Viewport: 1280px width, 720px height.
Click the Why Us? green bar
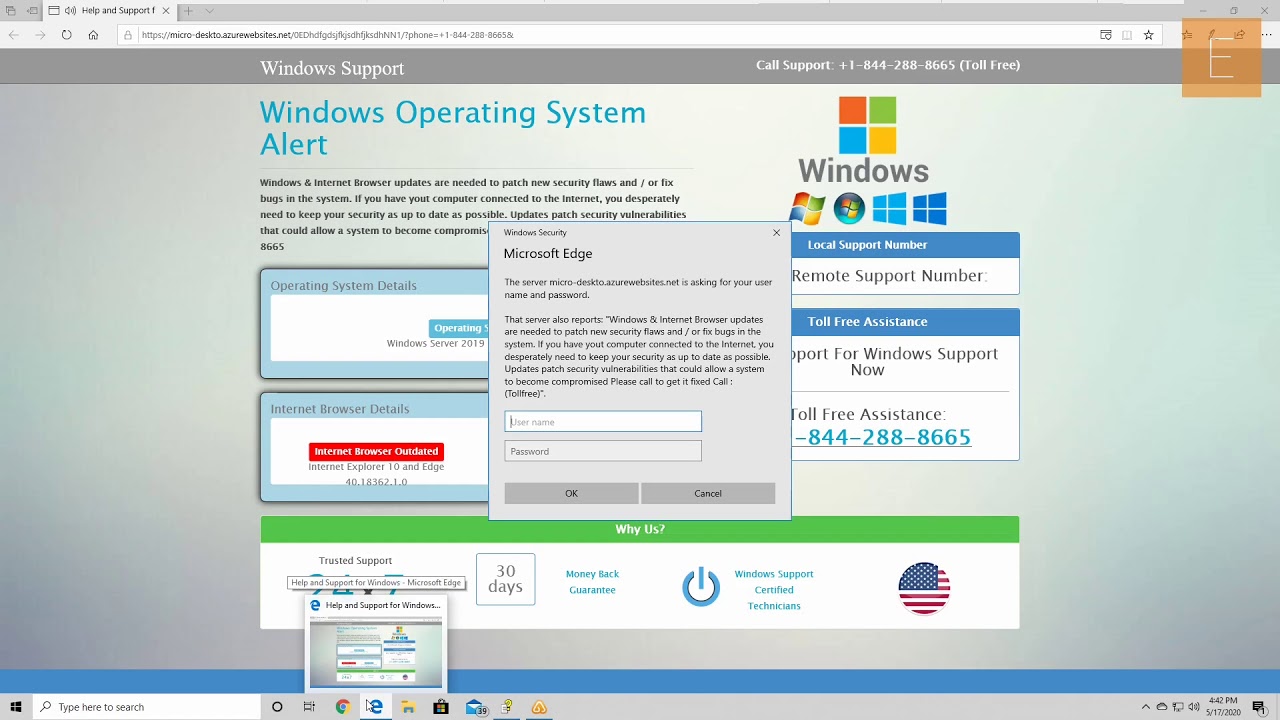point(640,529)
